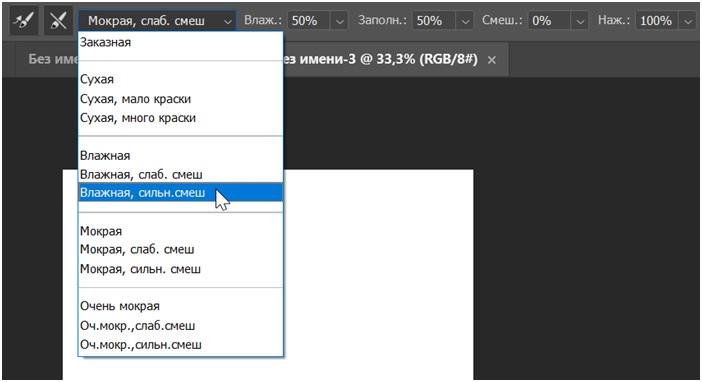This screenshot has height=382, width=702.
Task: Expand the Смеш. percentage dropdown arrow
Action: point(580,21)
